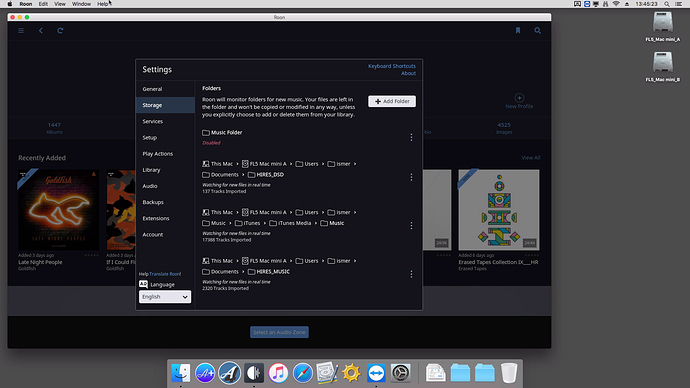Launch Safari from the Dock
690x388 pixels.
(303, 373)
